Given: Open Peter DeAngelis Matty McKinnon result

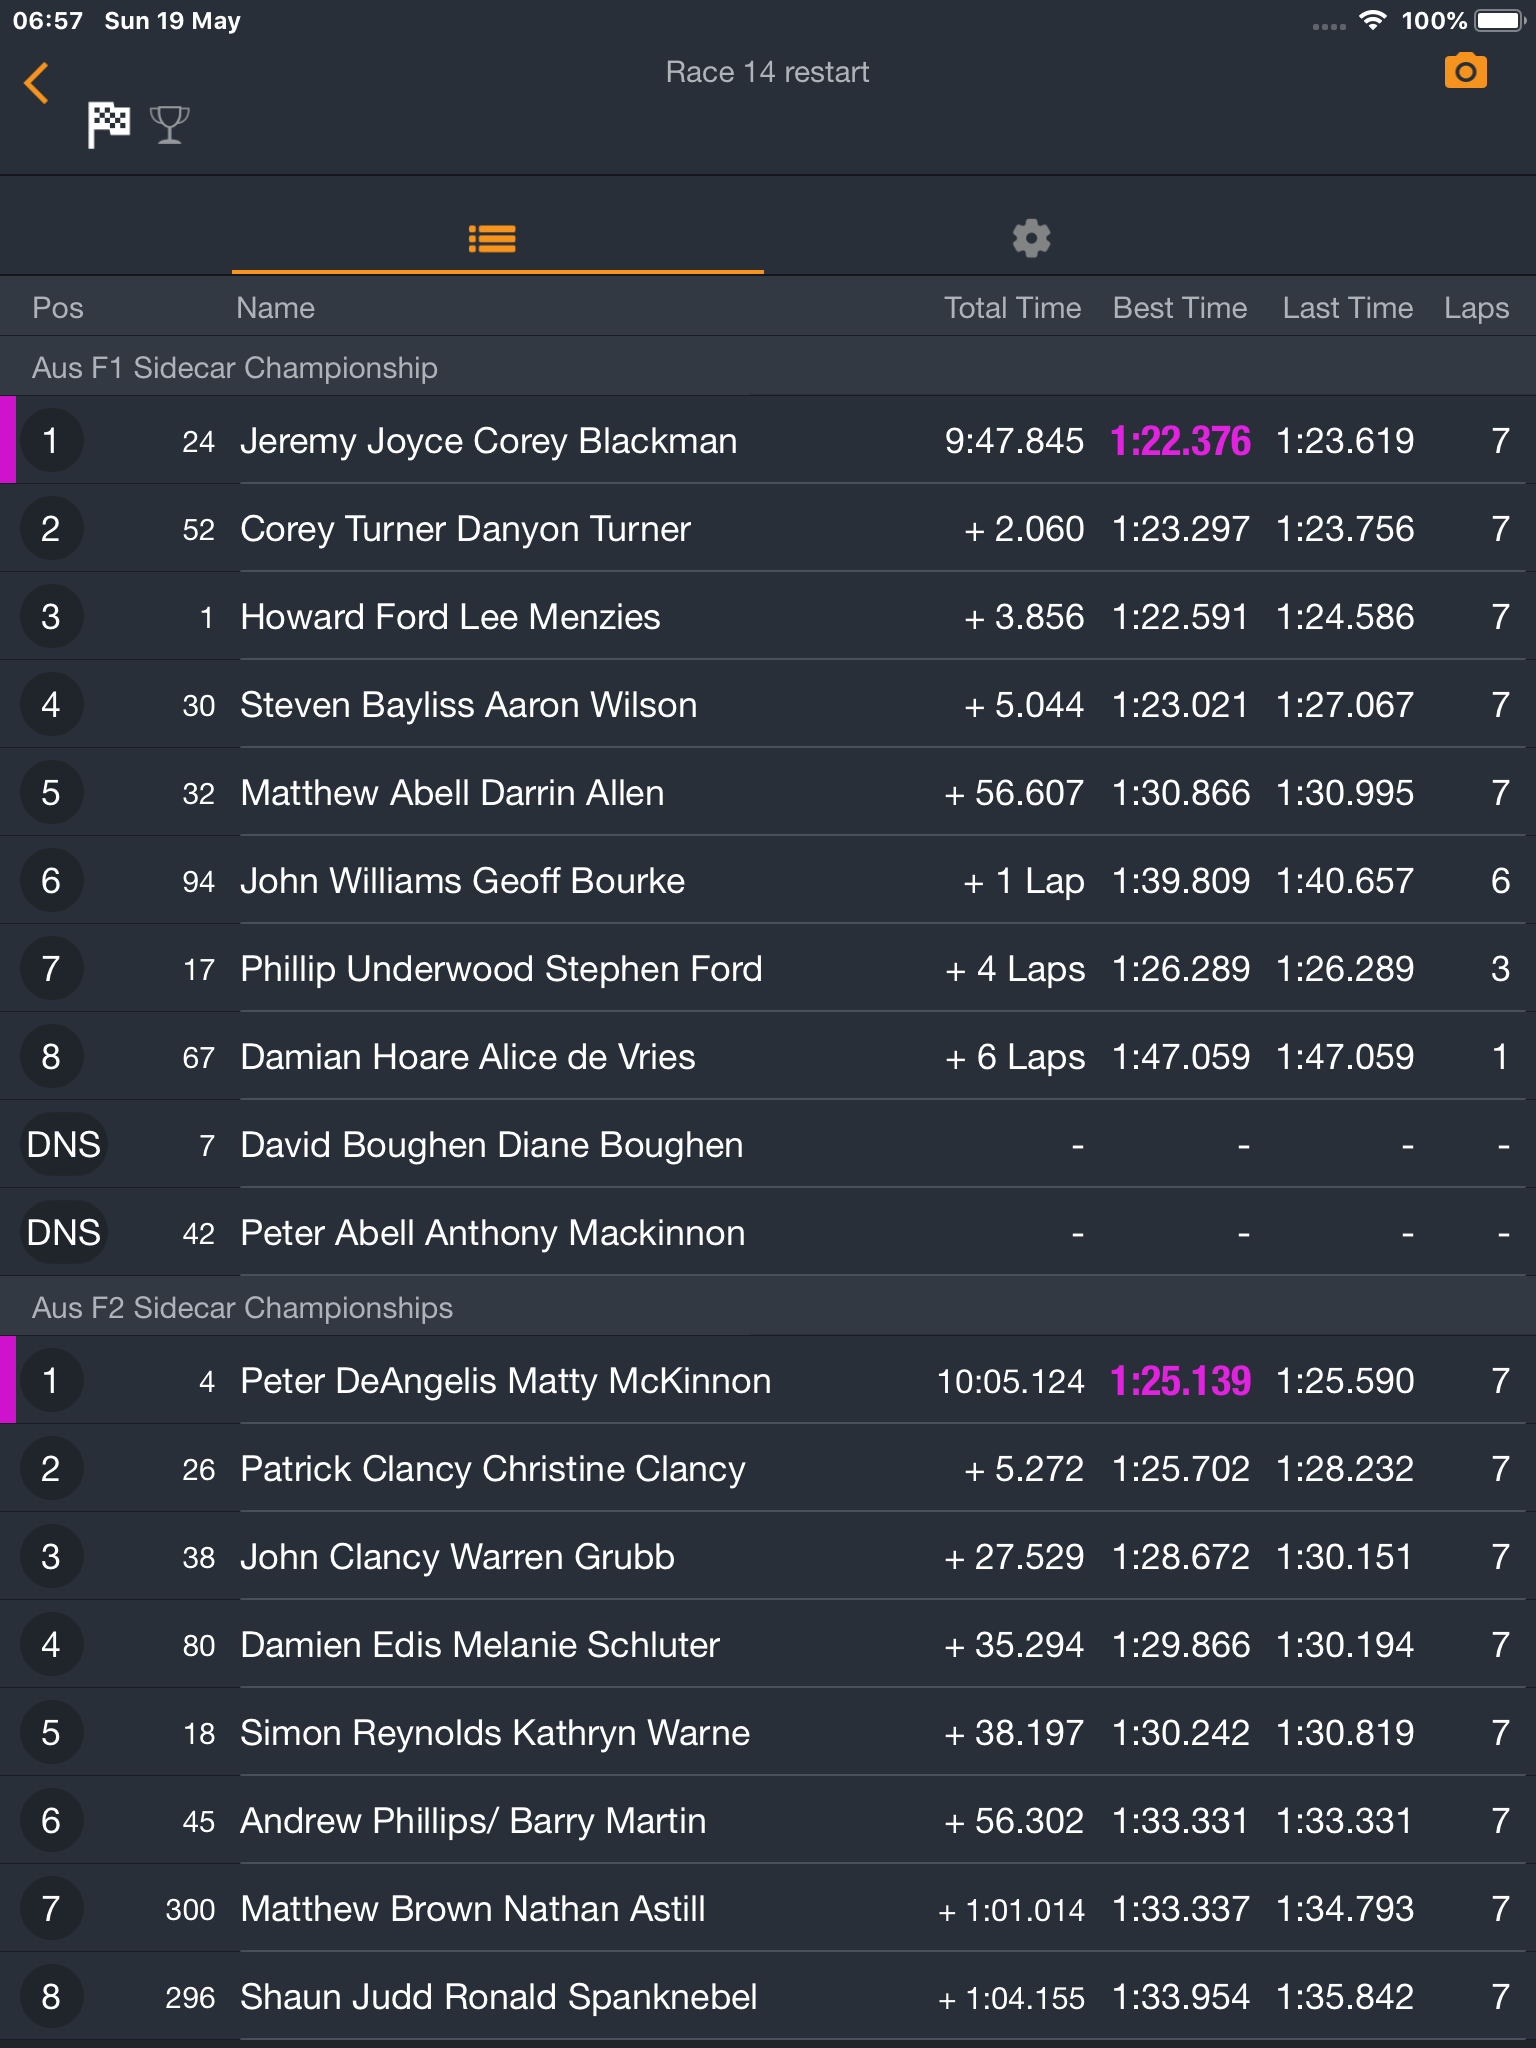Looking at the screenshot, I should [768, 1381].
